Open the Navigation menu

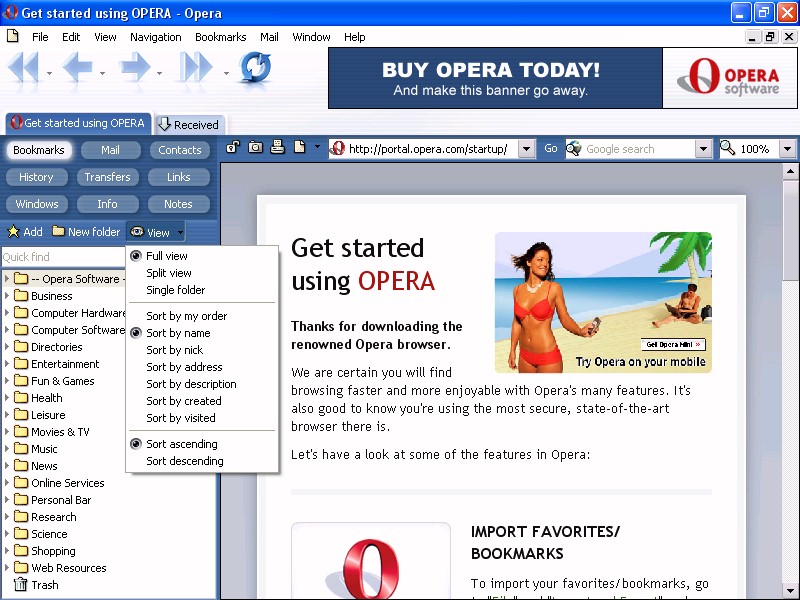click(156, 37)
